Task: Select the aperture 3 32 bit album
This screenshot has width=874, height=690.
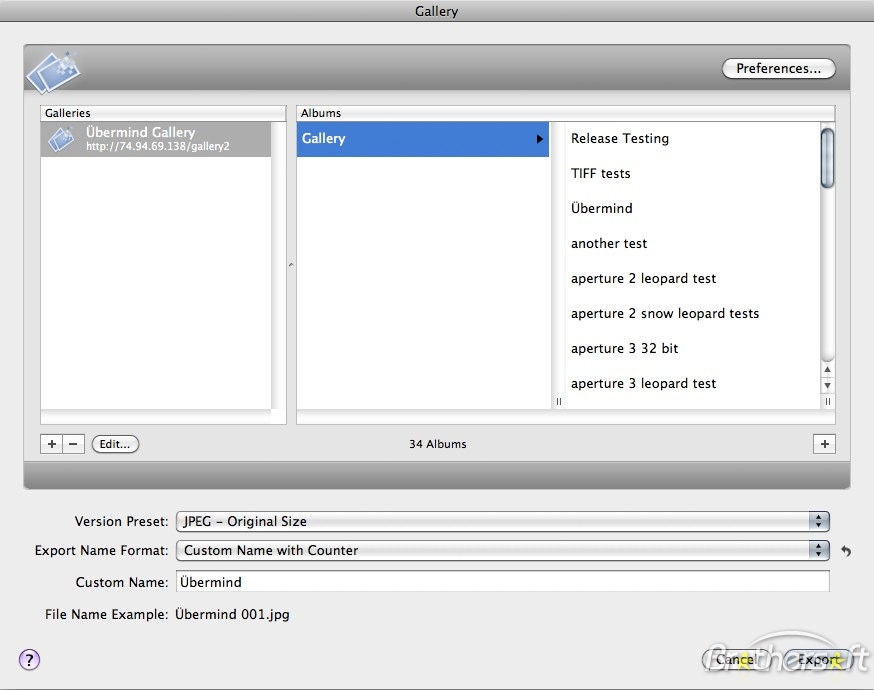Action: pyautogui.click(x=624, y=348)
